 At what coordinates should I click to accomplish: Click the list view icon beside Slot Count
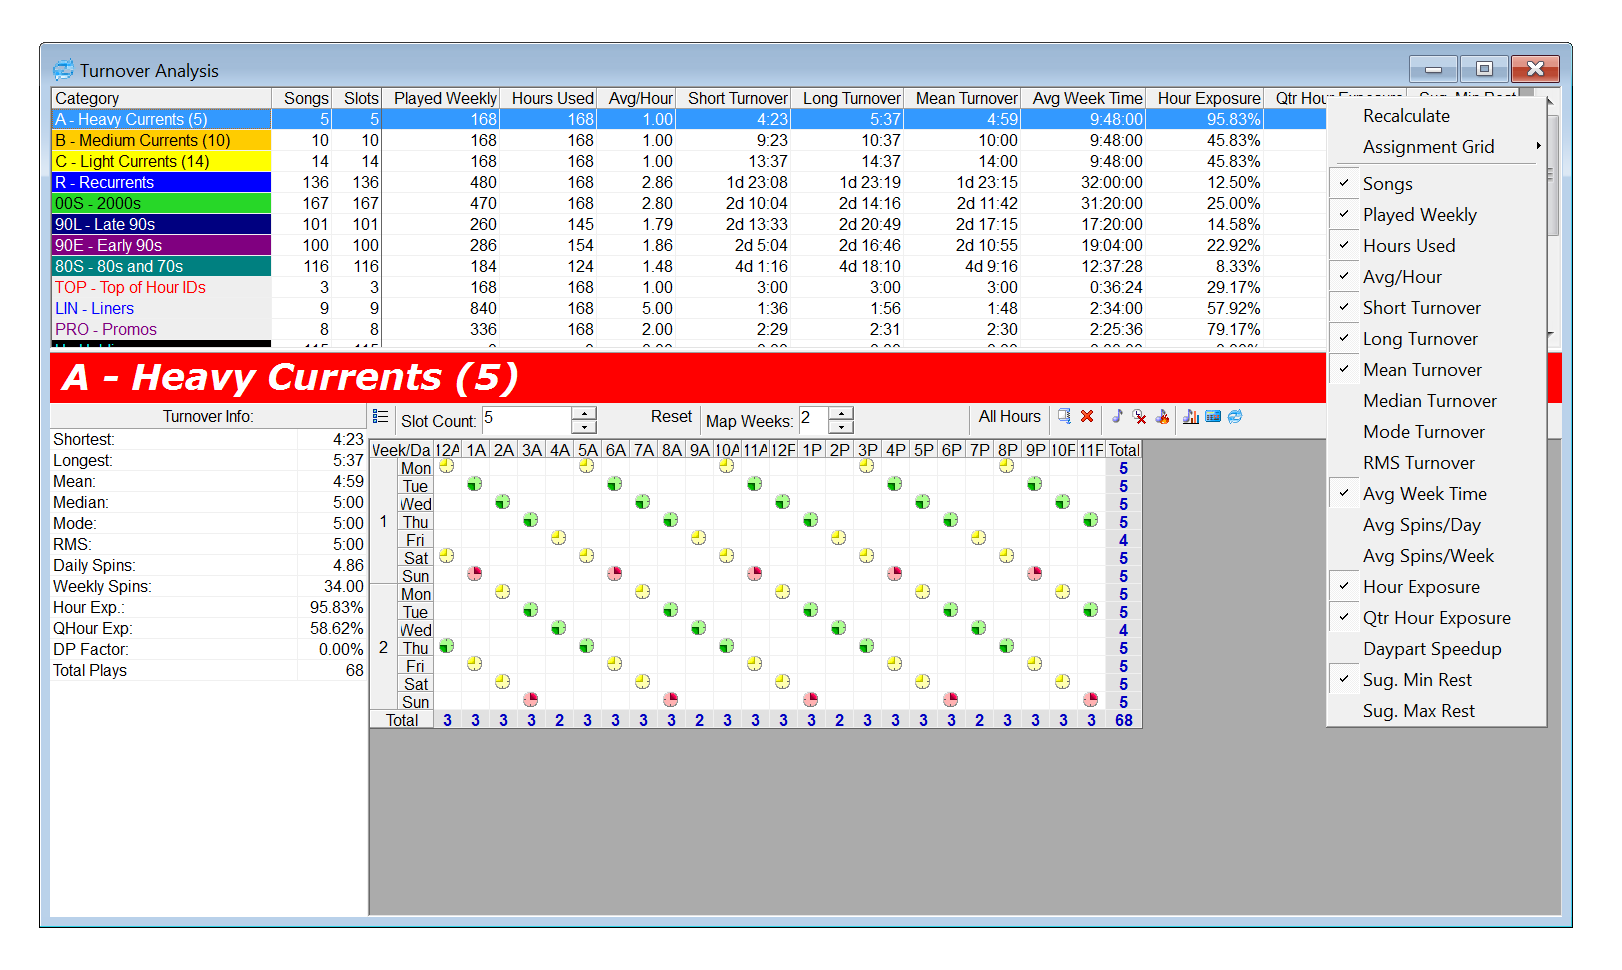pyautogui.click(x=380, y=417)
